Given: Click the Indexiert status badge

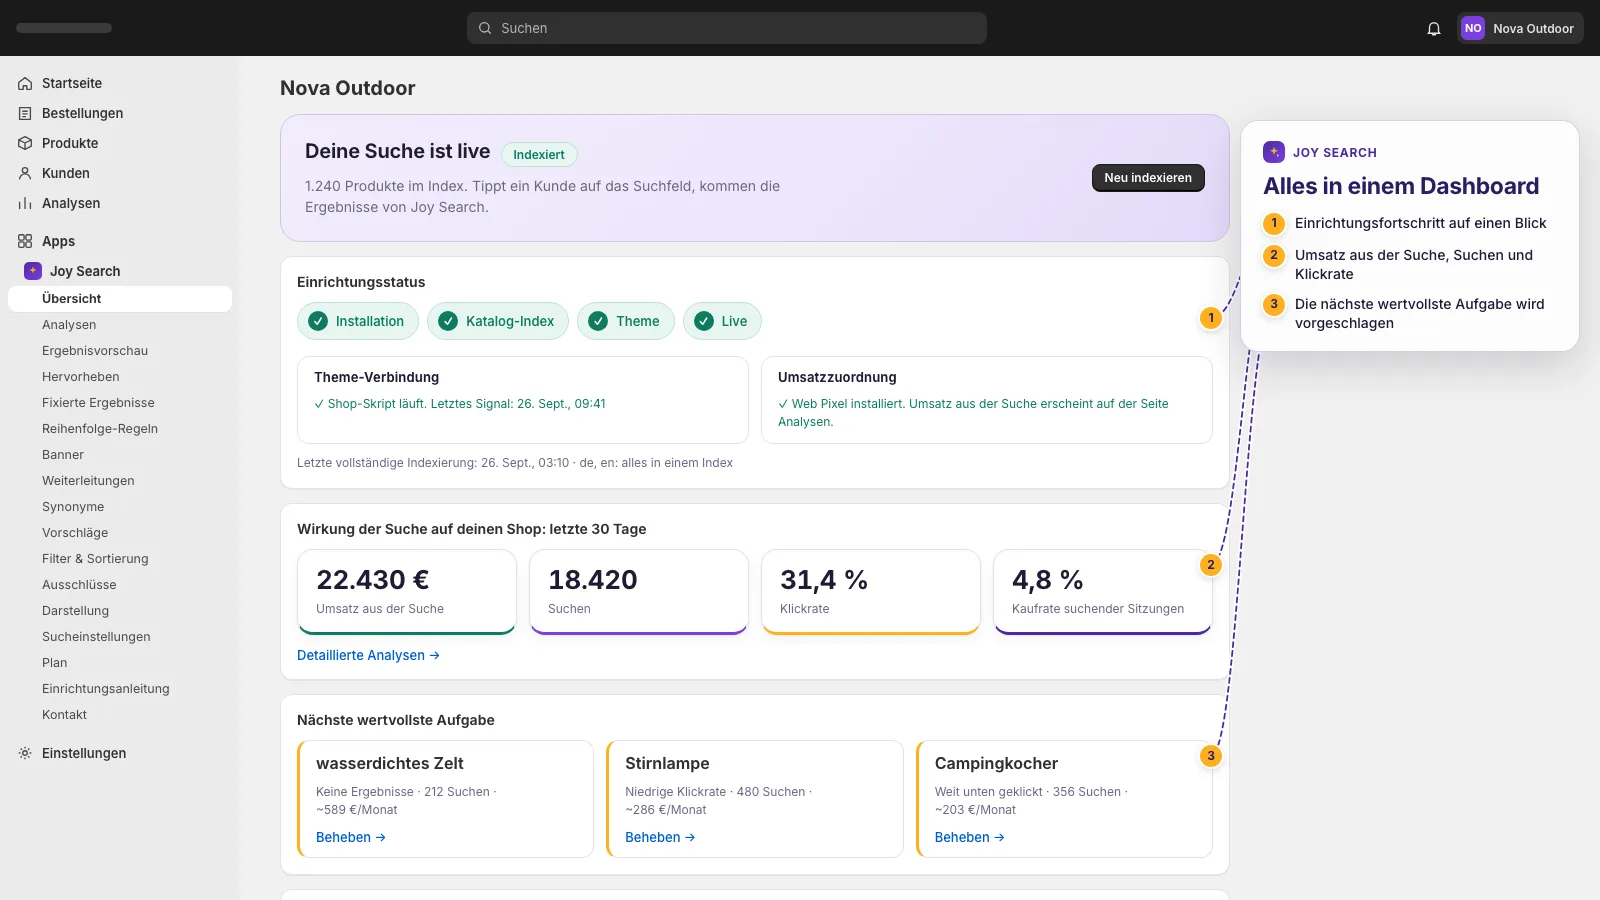Looking at the screenshot, I should point(539,154).
